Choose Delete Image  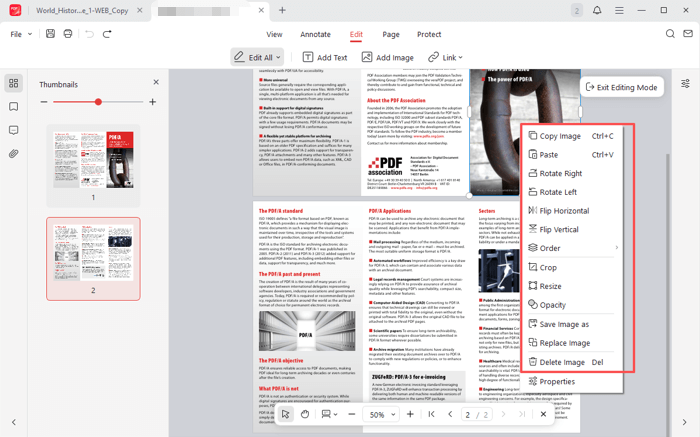[572, 362]
